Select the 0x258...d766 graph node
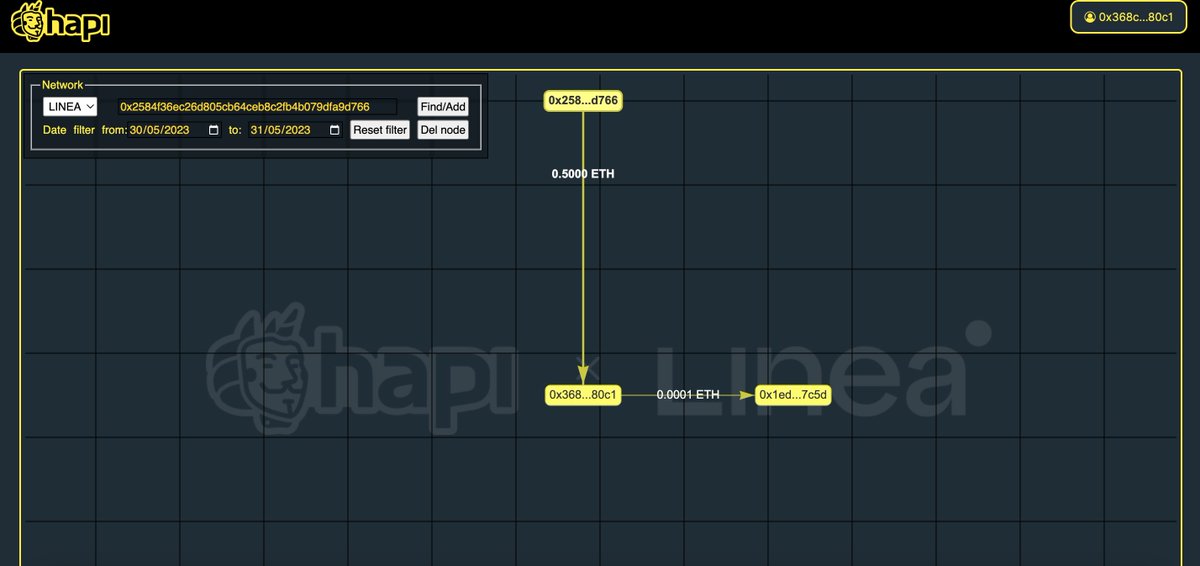Image resolution: width=1200 pixels, height=566 pixels. (x=584, y=100)
